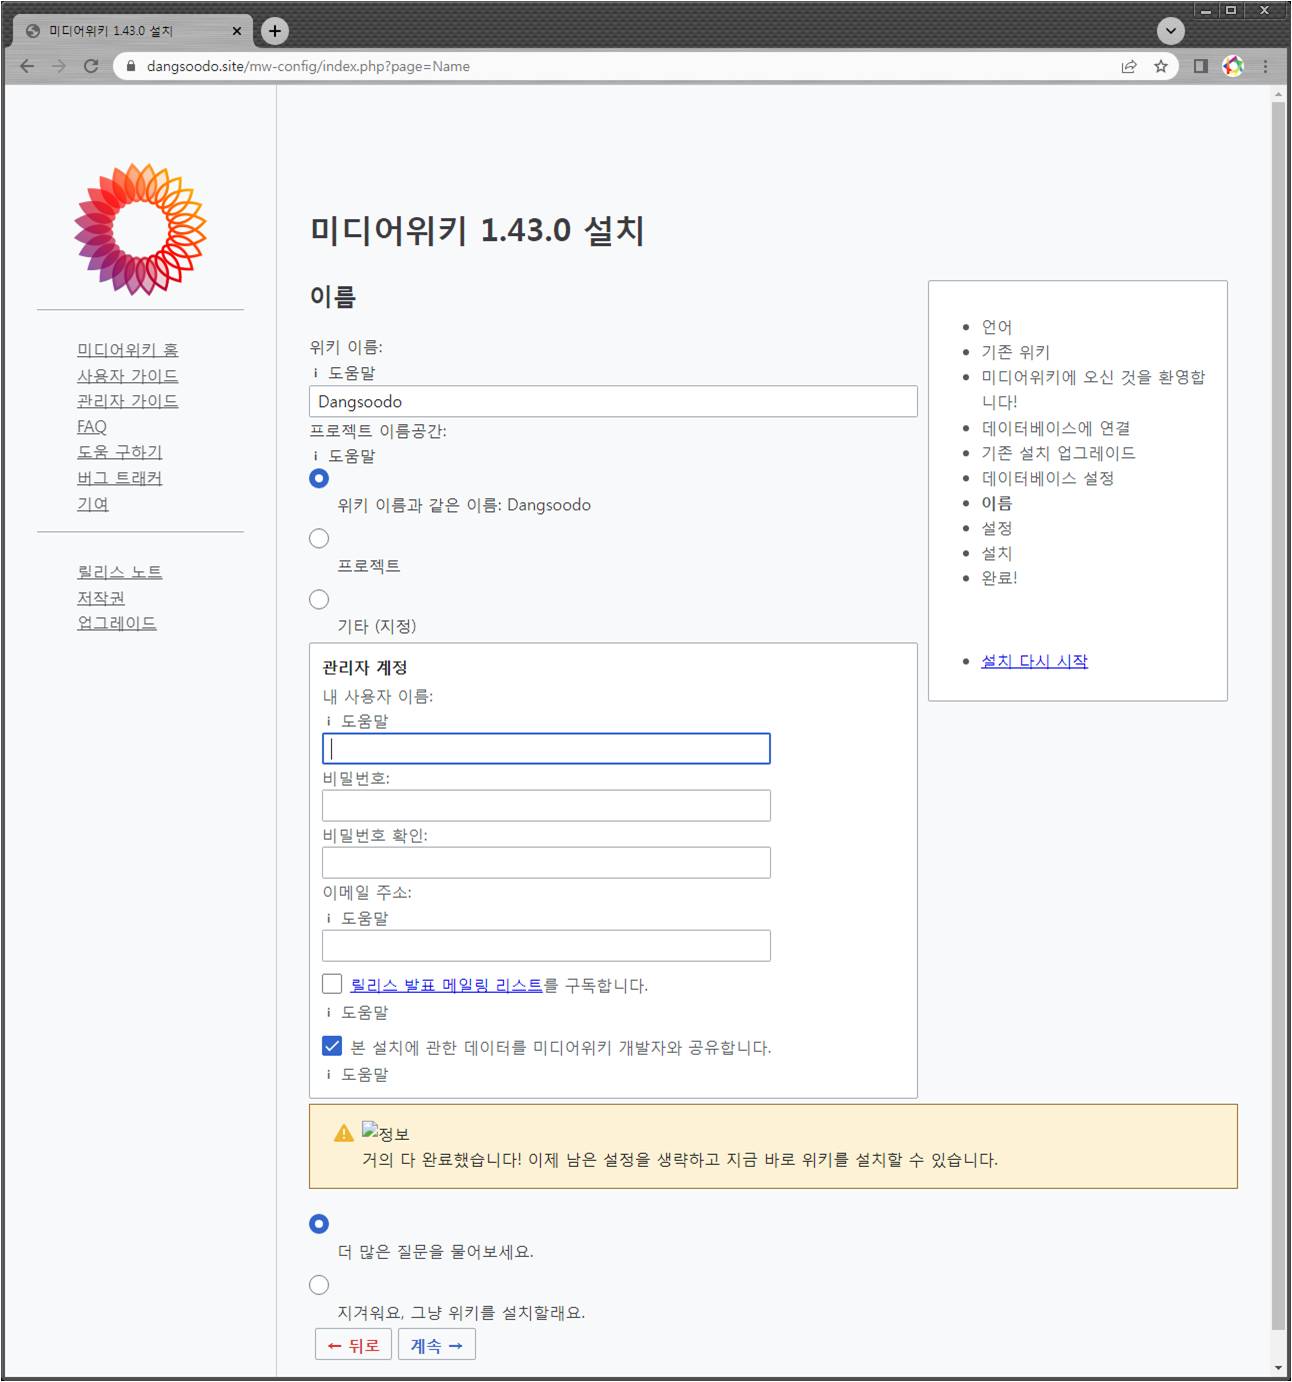
Task: Click the share page icon in address bar
Action: click(1129, 66)
